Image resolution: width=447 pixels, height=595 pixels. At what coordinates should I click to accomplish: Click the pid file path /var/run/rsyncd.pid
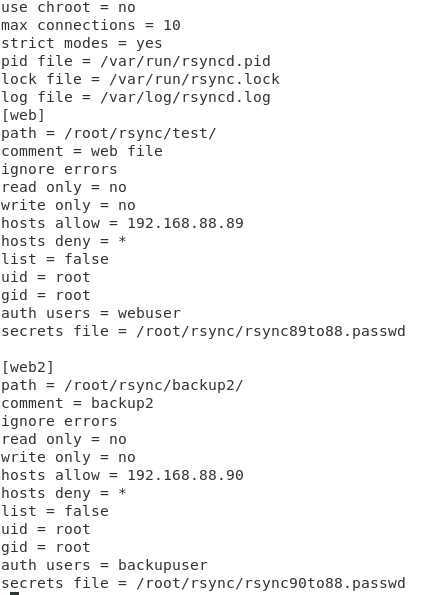click(x=186, y=61)
